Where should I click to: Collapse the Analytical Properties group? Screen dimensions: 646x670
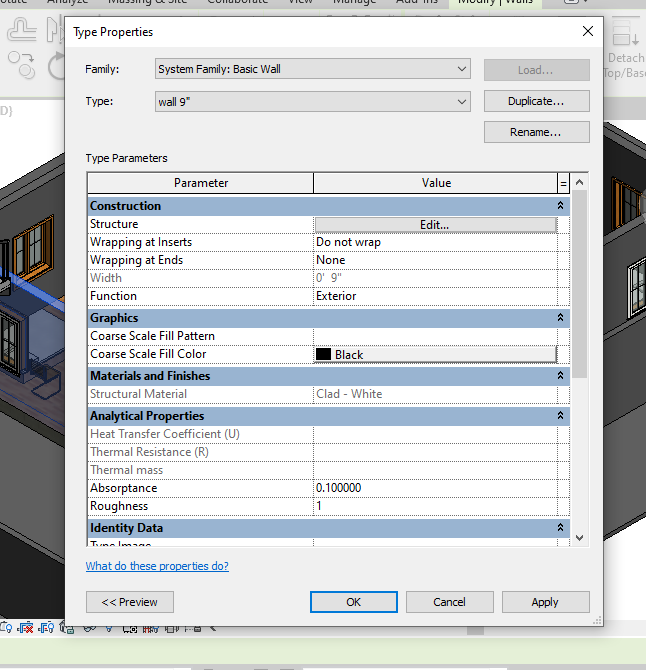click(560, 415)
